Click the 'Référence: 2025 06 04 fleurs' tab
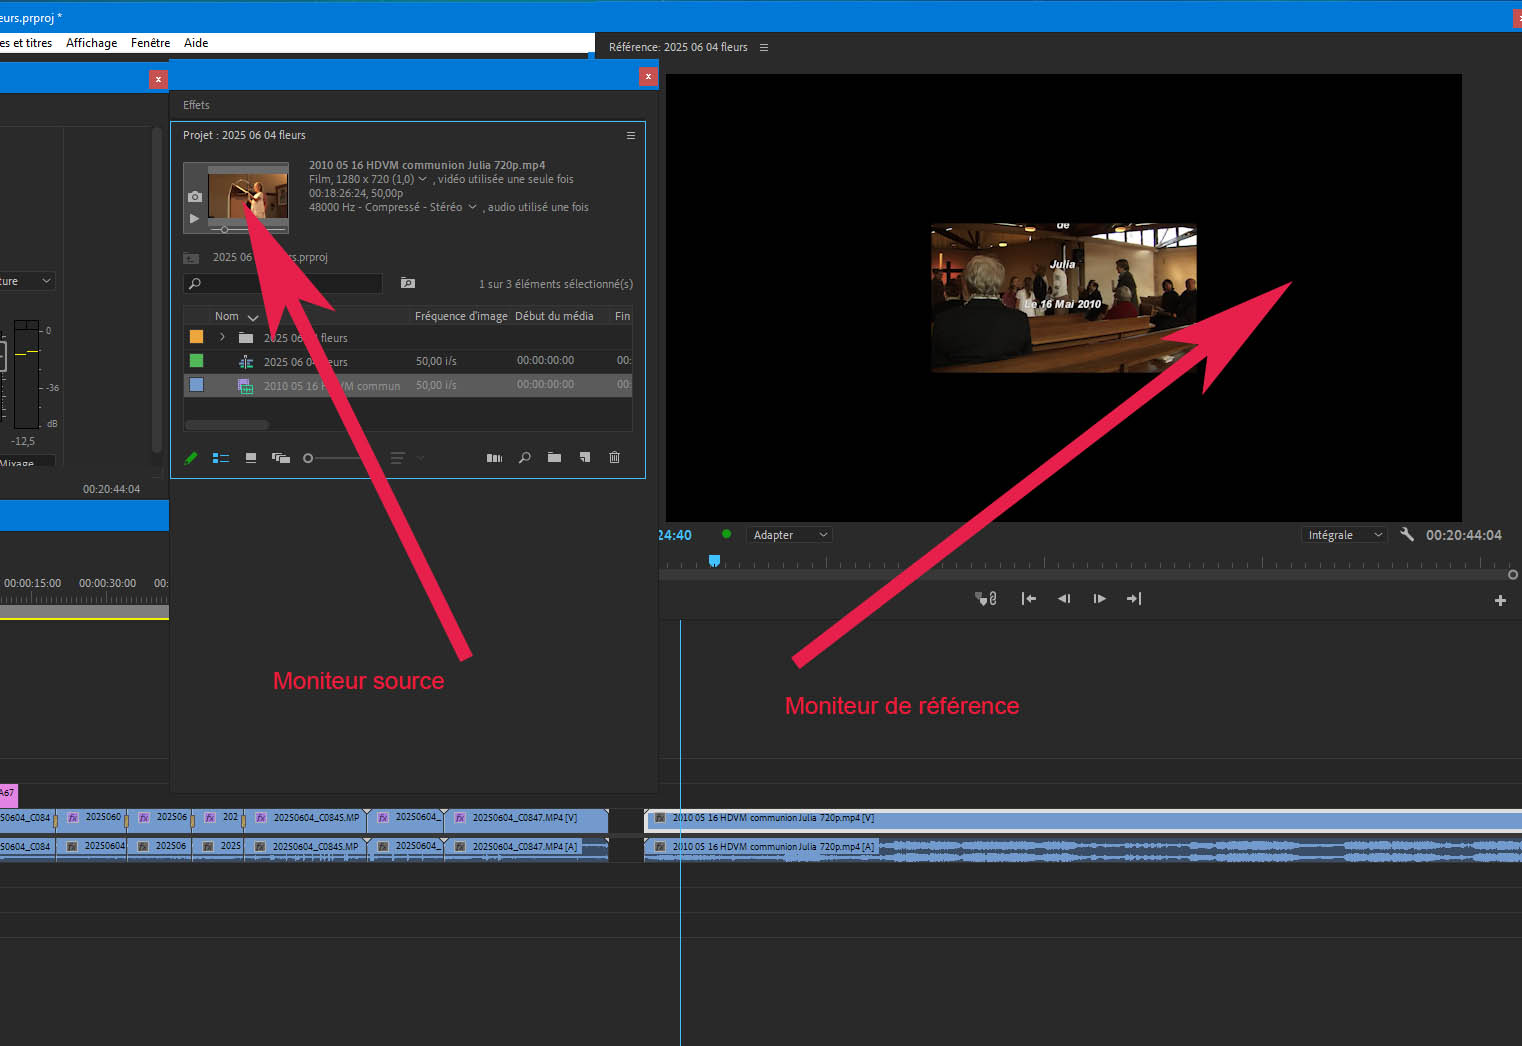The width and height of the screenshot is (1522, 1046). tap(678, 47)
